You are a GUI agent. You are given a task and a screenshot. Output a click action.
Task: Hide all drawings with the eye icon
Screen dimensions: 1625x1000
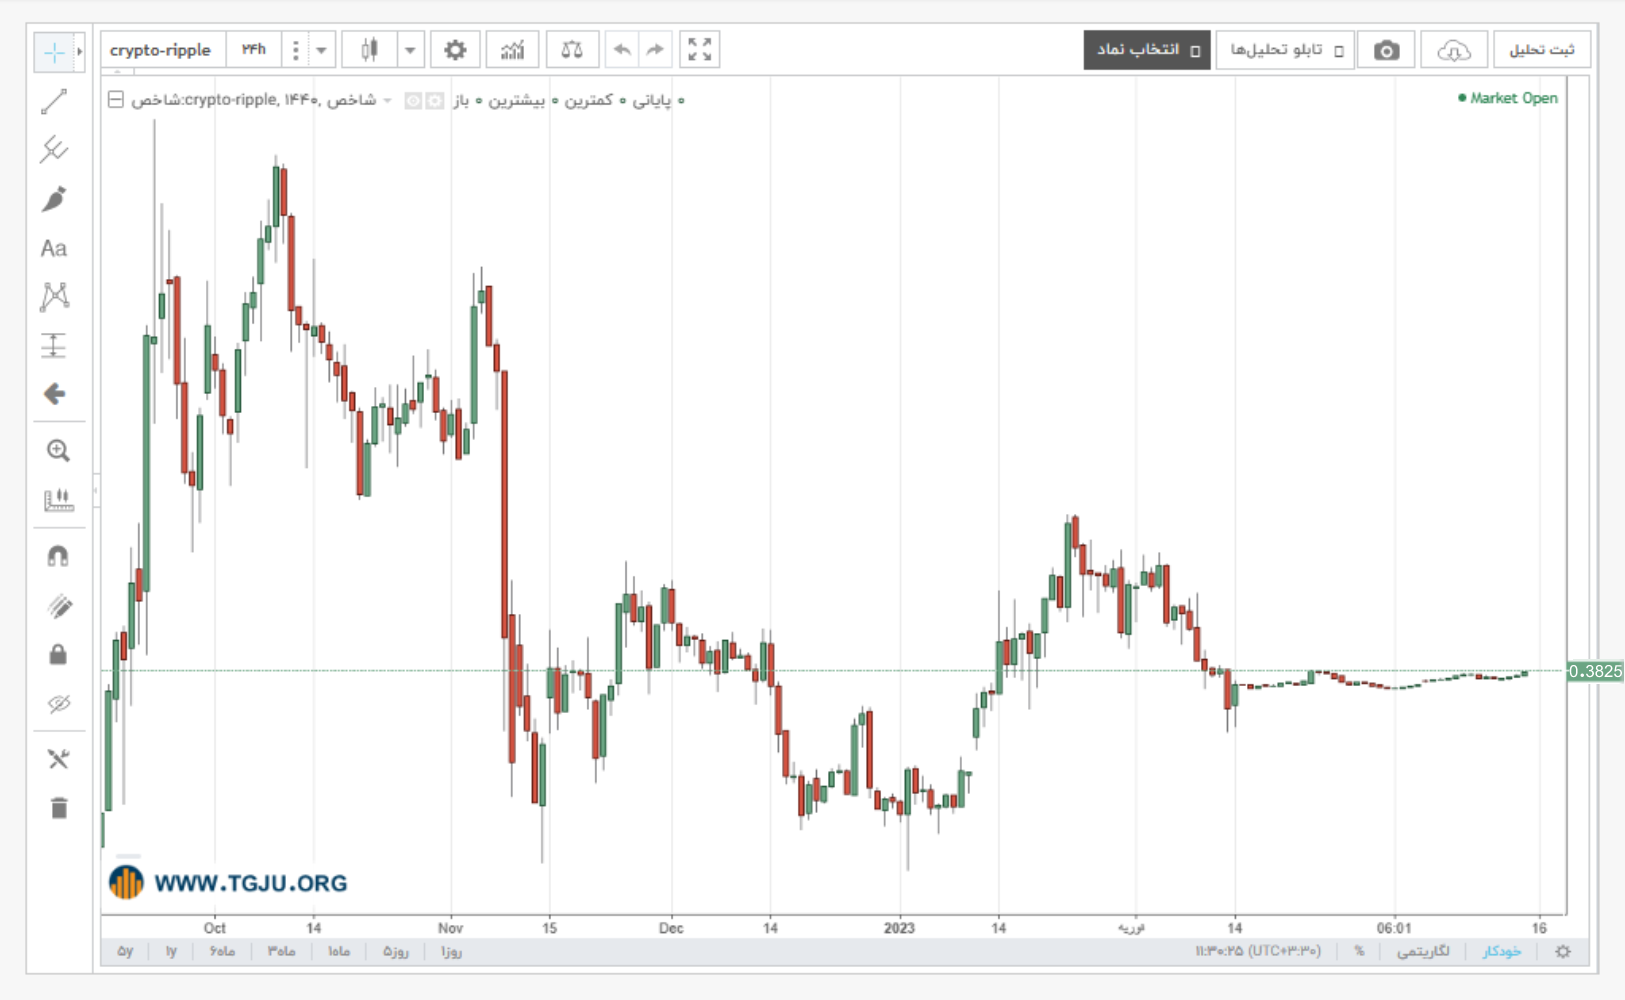58,704
